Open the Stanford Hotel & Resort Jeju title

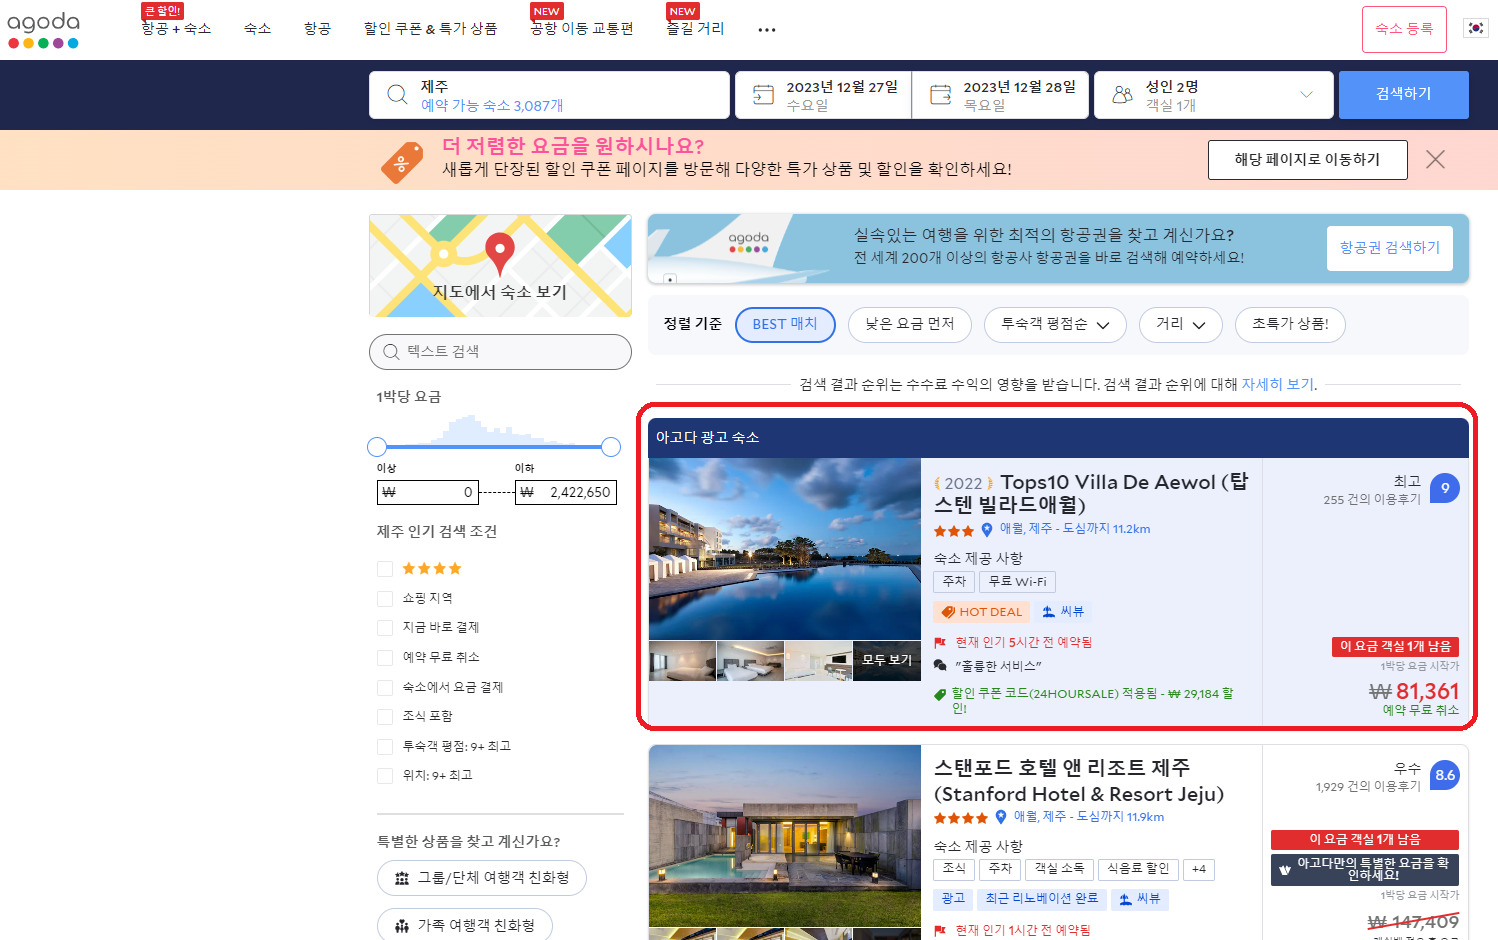[x=1078, y=781]
